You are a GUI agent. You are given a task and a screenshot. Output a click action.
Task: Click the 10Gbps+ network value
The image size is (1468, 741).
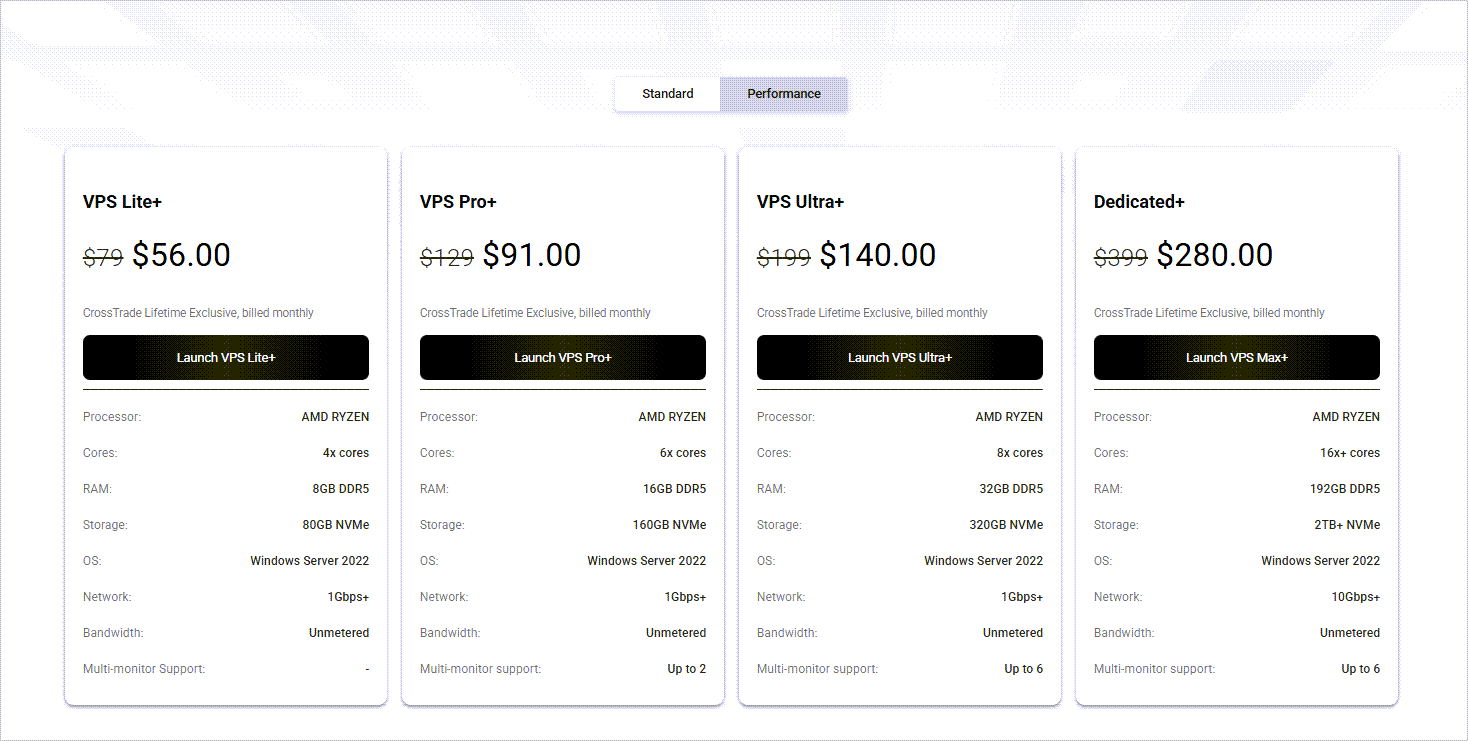click(1349, 597)
